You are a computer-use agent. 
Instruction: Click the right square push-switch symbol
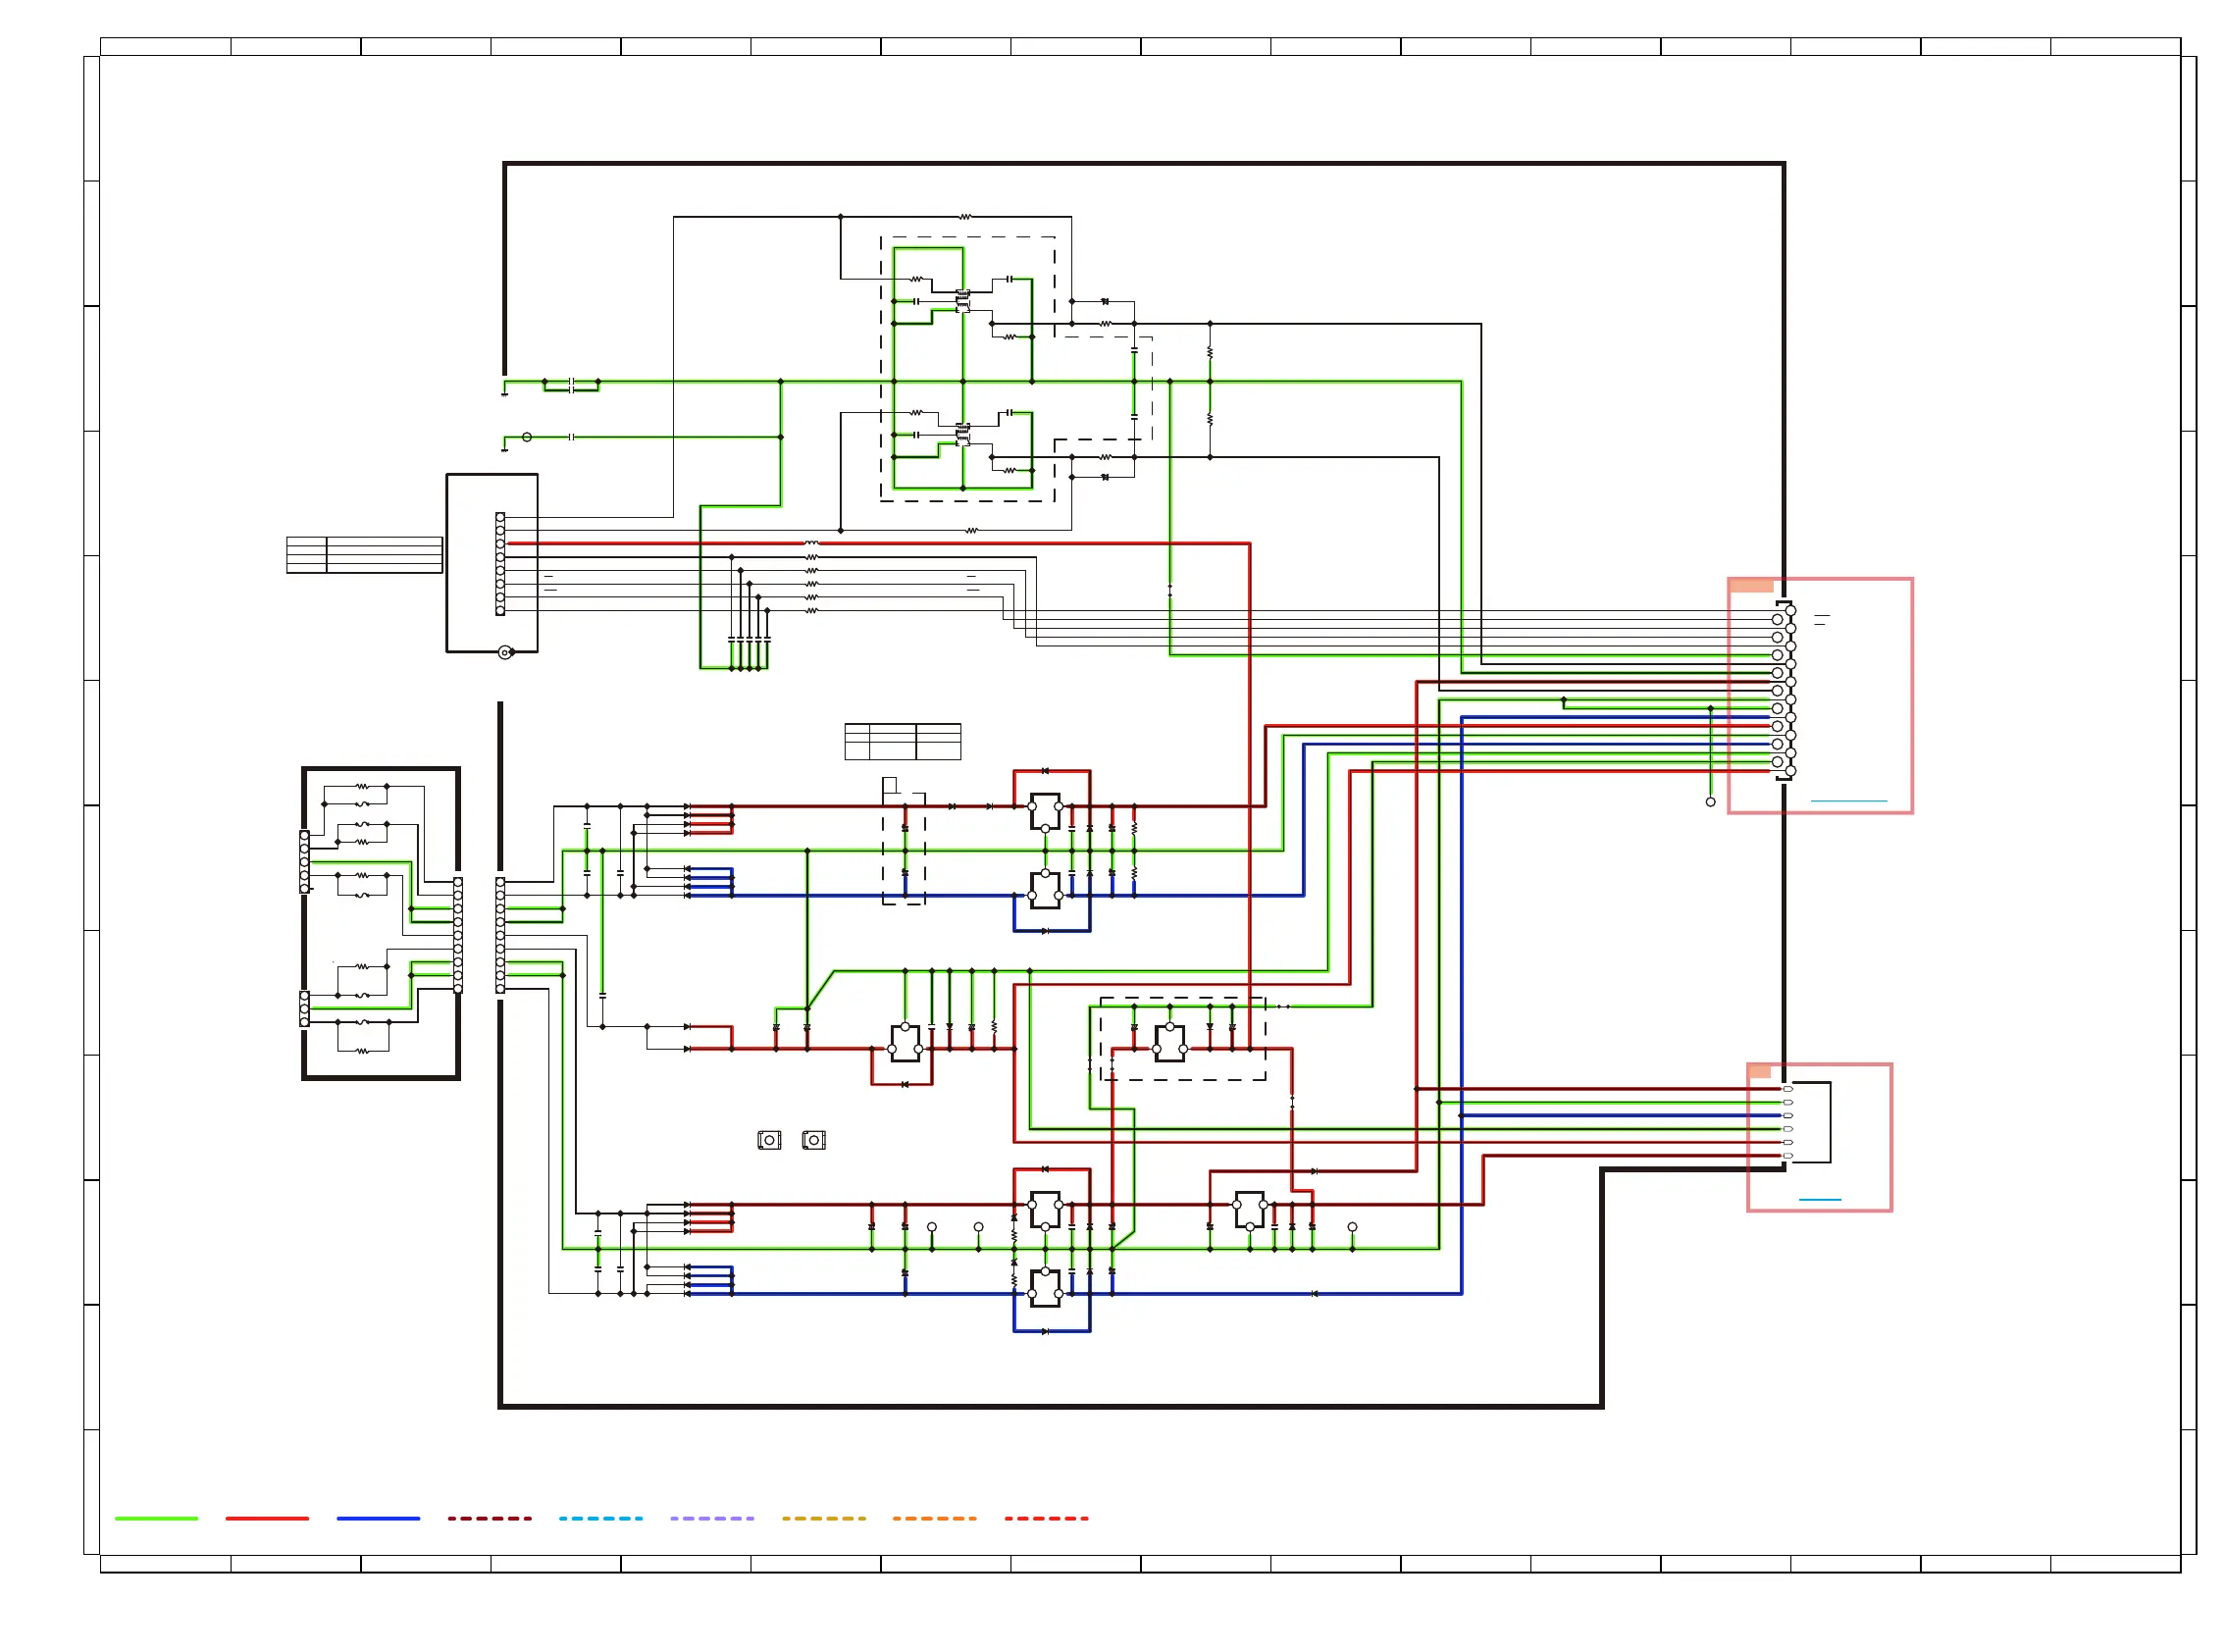click(813, 1140)
